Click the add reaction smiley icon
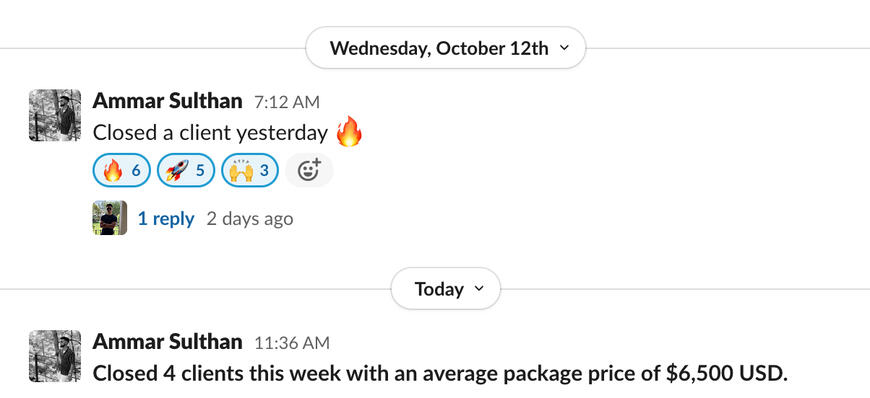Image resolution: width=870 pixels, height=398 pixels. click(309, 170)
